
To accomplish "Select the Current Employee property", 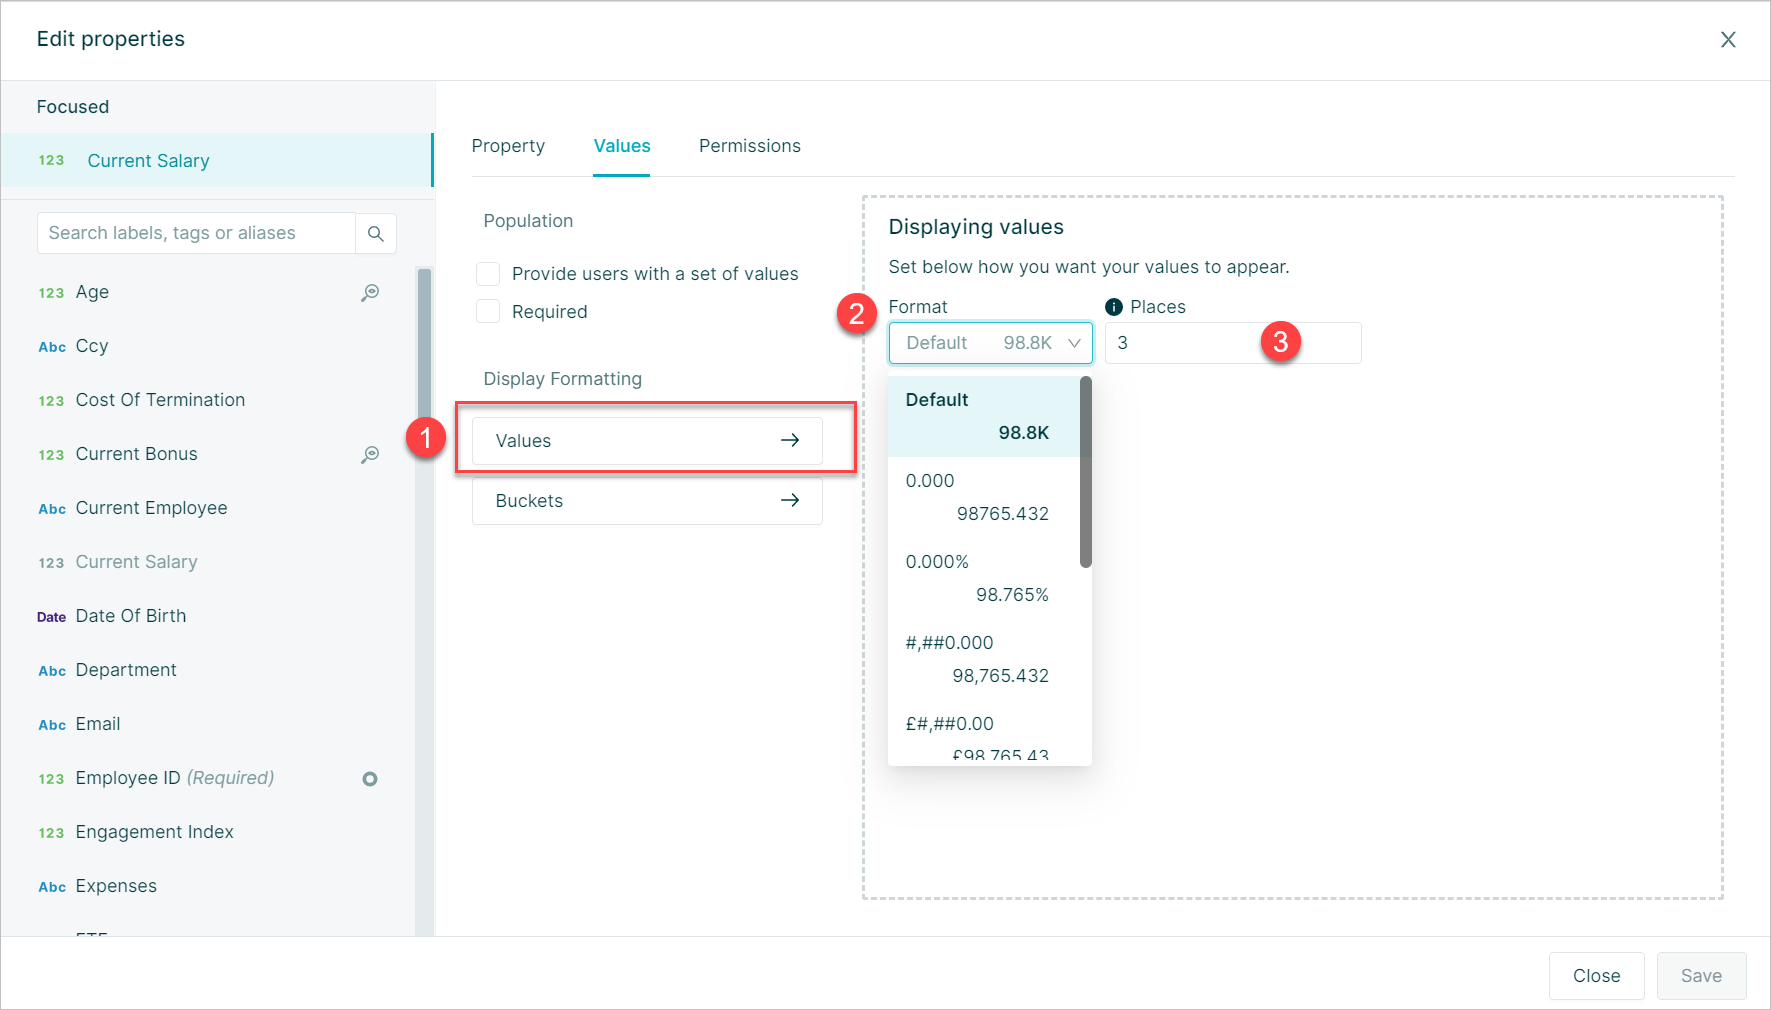I will coord(208,508).
